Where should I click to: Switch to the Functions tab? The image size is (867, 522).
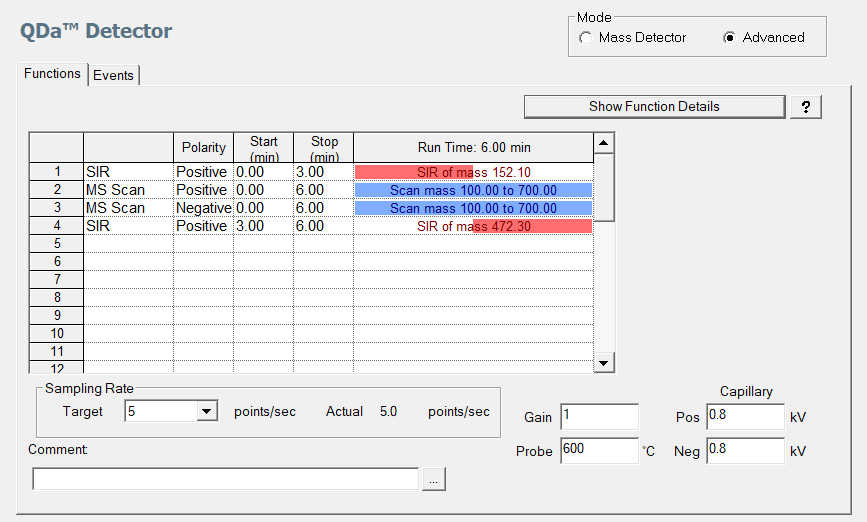[53, 74]
